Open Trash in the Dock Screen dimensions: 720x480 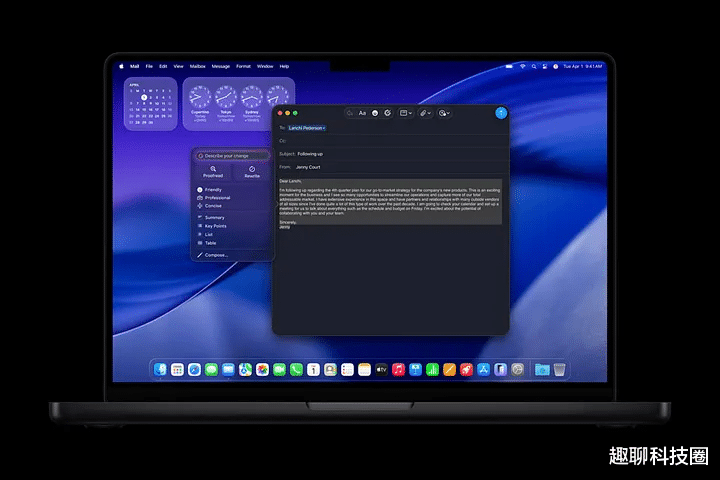559,369
